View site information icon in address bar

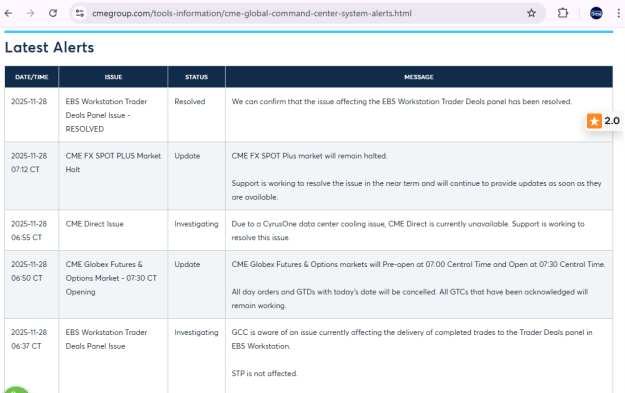(x=80, y=13)
